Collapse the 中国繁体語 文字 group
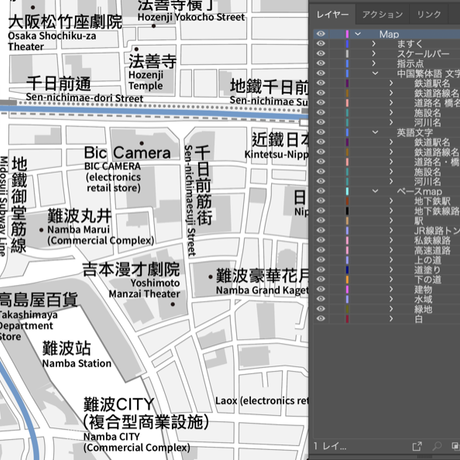This screenshot has width=460, height=460. 375,73
